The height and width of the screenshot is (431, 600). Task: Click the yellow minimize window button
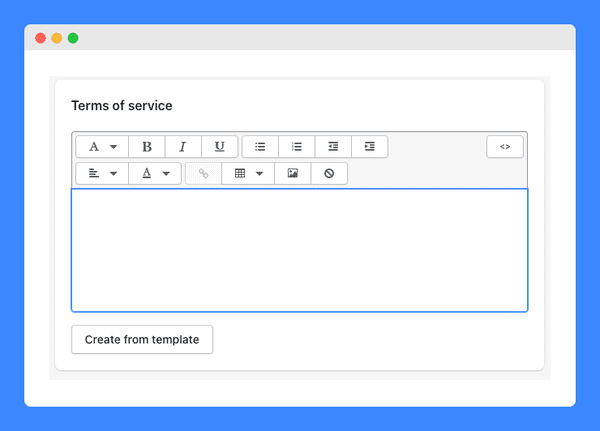pyautogui.click(x=57, y=38)
